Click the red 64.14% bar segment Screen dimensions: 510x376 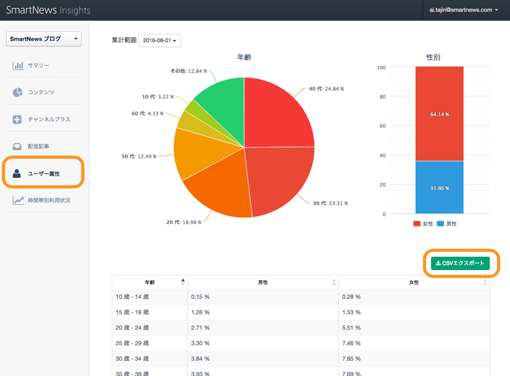pos(439,114)
